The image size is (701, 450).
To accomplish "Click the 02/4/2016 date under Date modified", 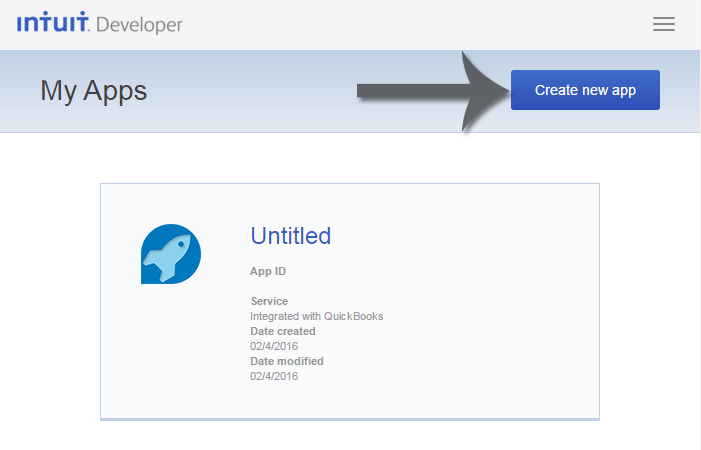I will pos(274,376).
